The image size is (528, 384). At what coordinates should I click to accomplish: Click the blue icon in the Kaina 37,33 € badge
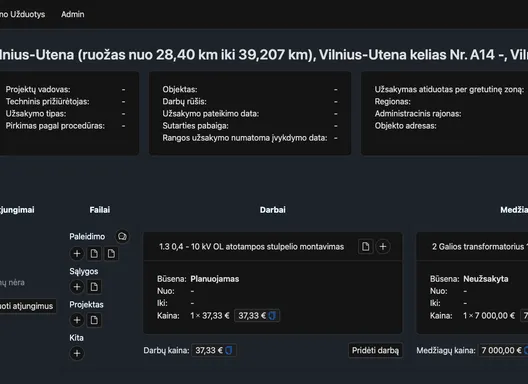click(272, 316)
